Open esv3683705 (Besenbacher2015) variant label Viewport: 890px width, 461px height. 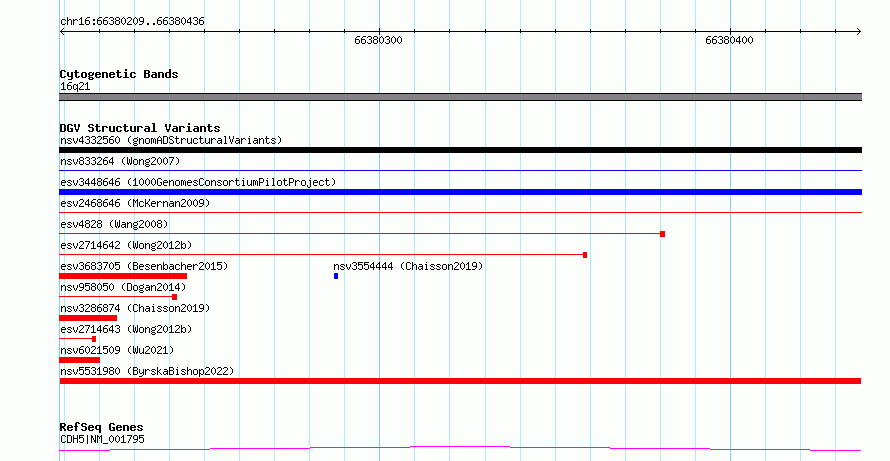(x=144, y=266)
